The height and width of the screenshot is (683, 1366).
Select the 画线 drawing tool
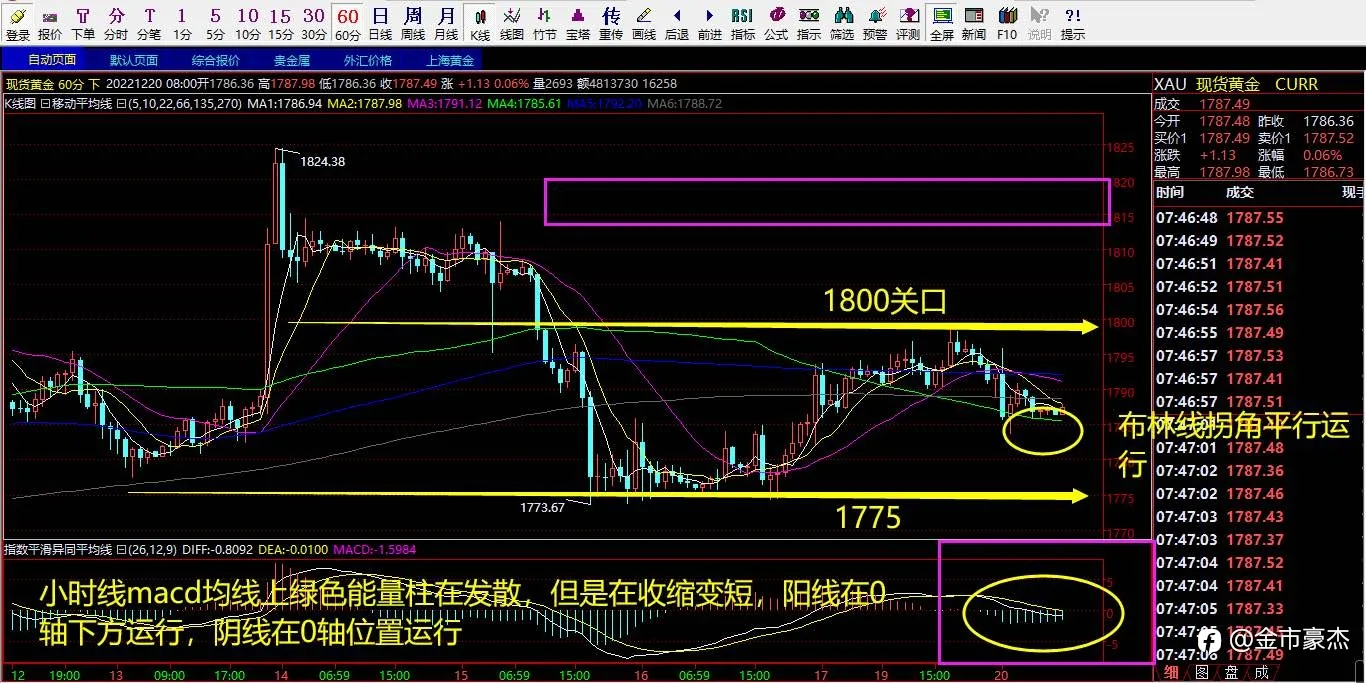644,23
